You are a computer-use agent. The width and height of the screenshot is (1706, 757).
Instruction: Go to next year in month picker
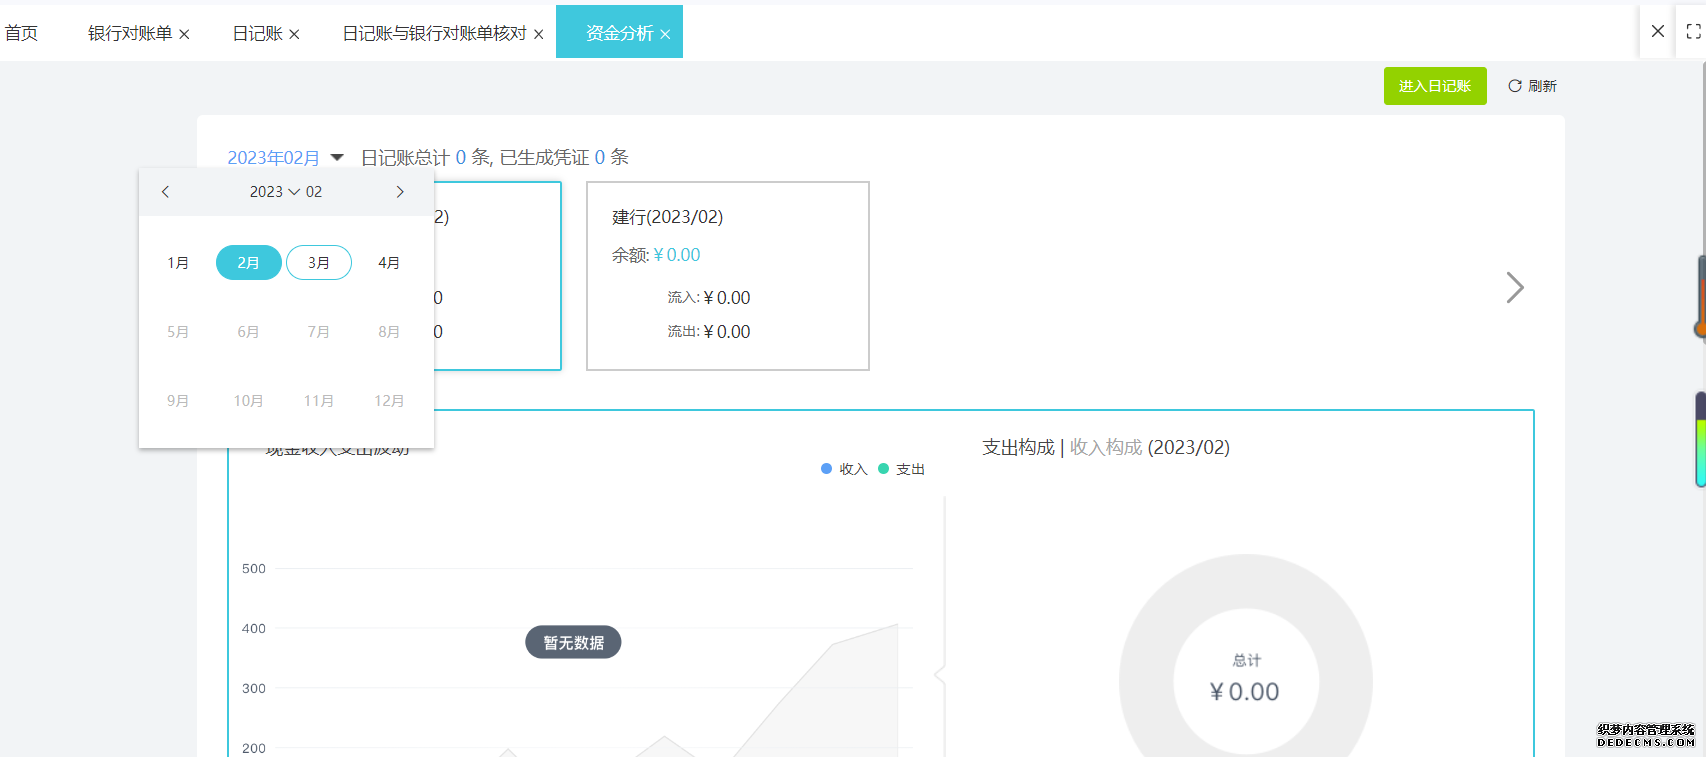(x=400, y=191)
